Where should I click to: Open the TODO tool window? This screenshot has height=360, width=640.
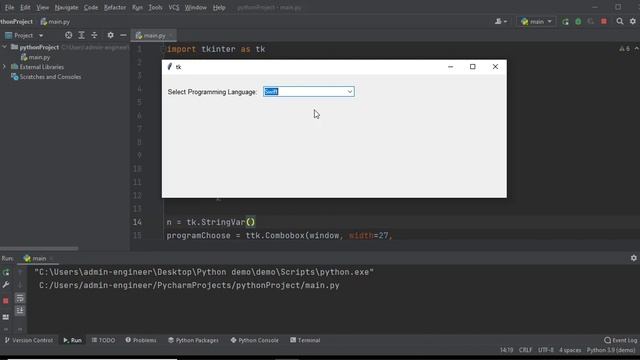coord(103,340)
